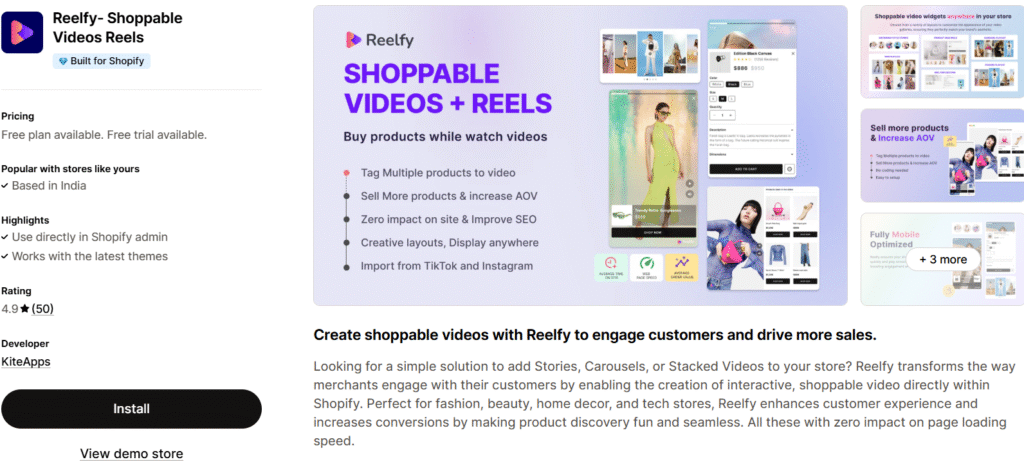Click the Add to Cart button in preview
The image size is (1024, 462).
(x=746, y=169)
